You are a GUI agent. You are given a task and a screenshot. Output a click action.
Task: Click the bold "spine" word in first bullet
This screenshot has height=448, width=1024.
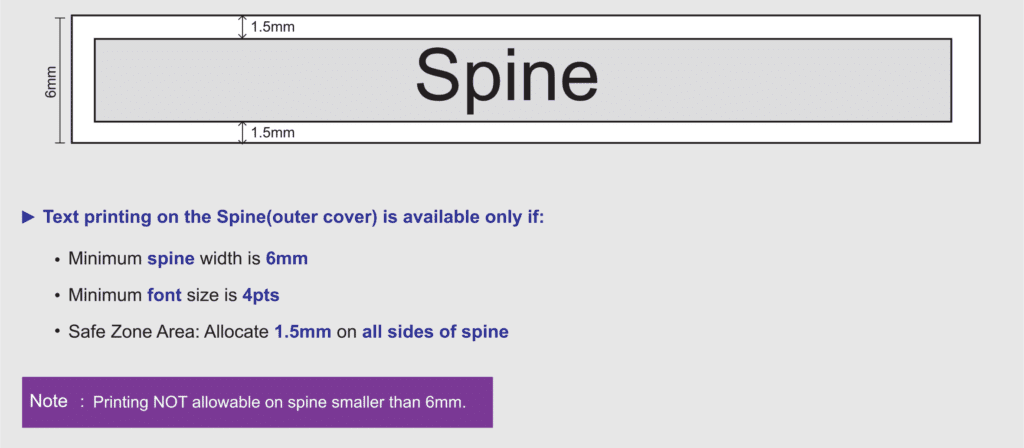170,259
